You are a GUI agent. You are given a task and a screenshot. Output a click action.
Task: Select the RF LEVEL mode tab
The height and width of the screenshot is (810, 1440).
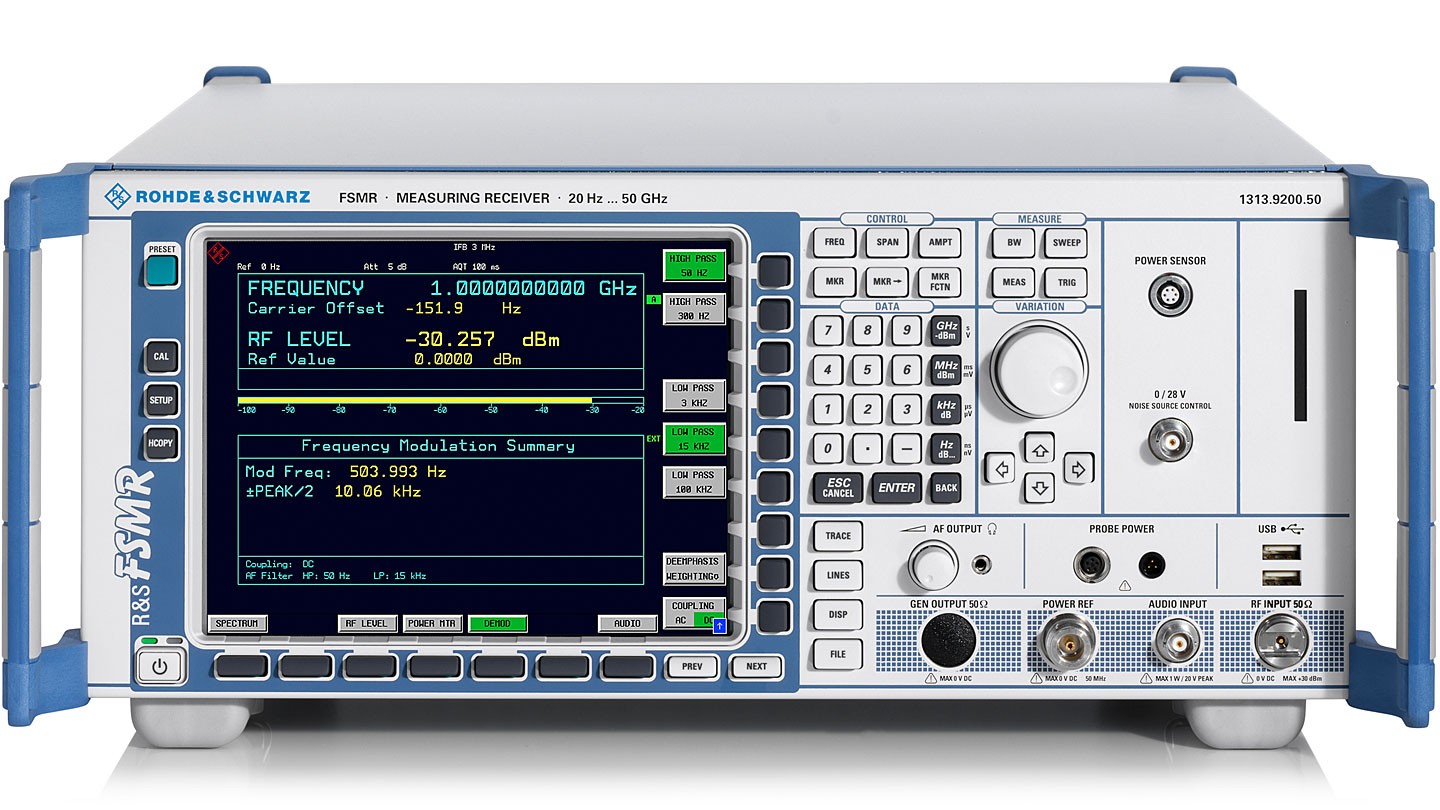pos(367,623)
